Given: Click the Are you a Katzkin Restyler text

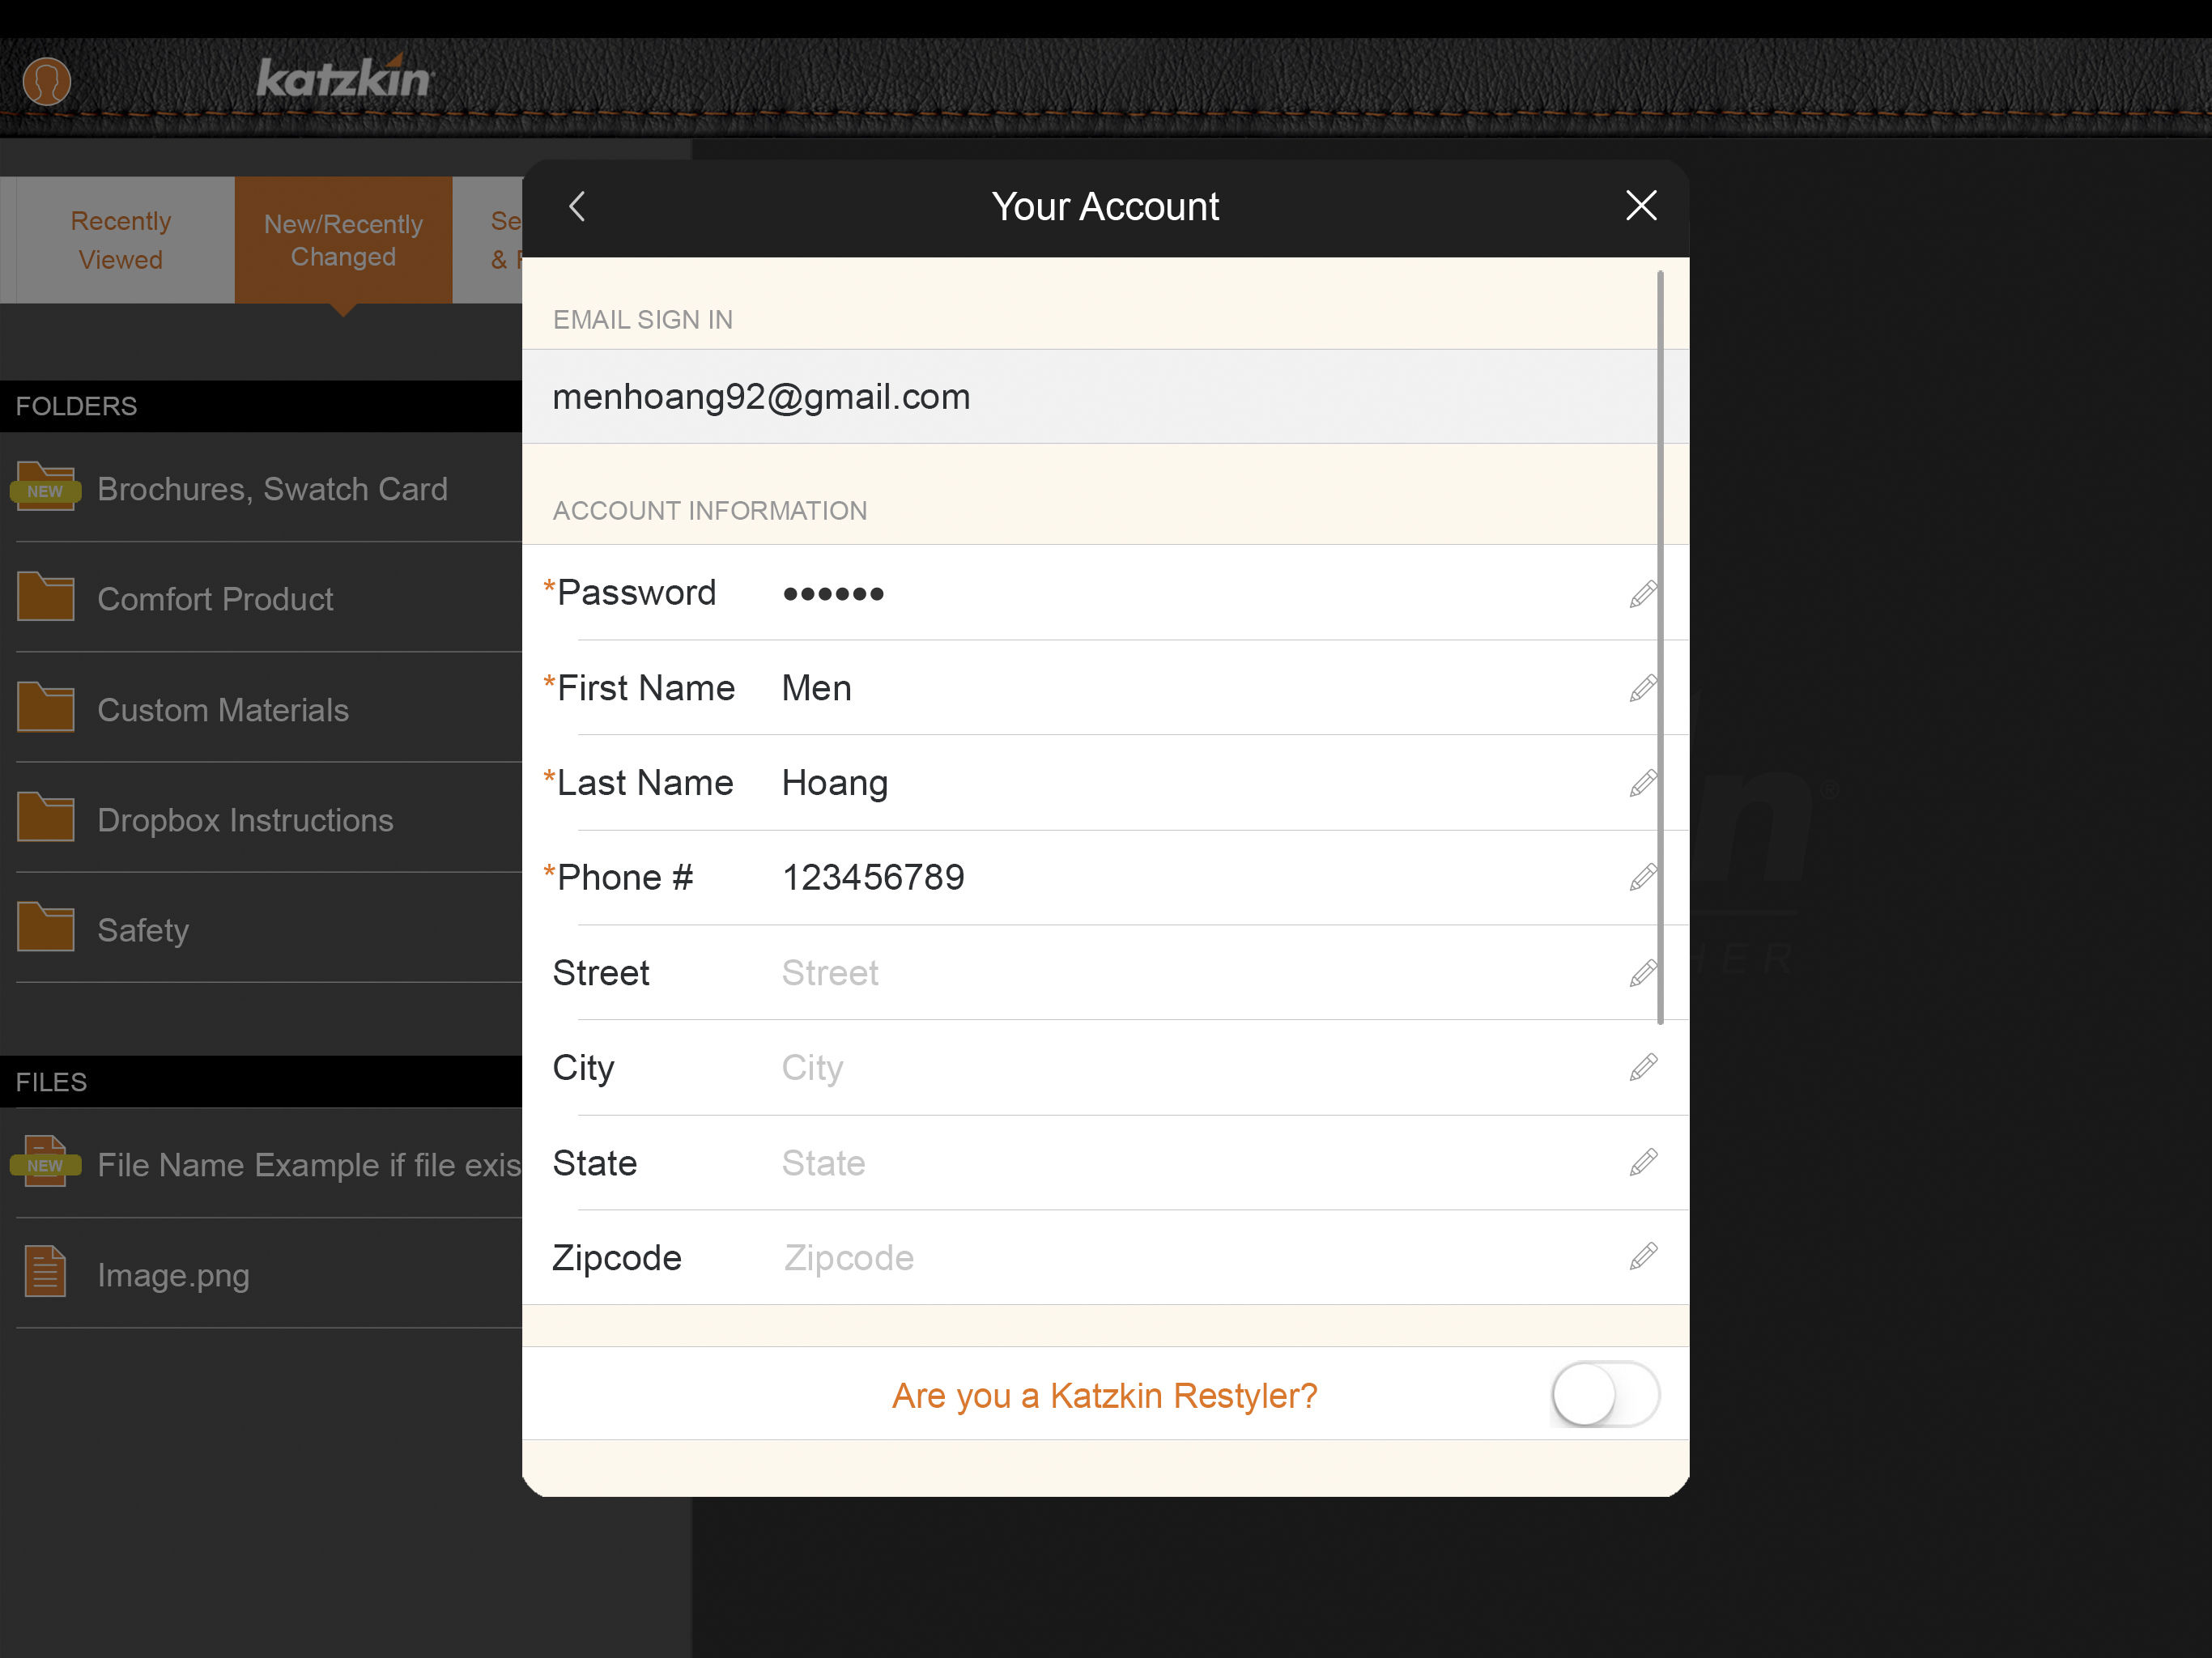Looking at the screenshot, I should click(x=1104, y=1395).
